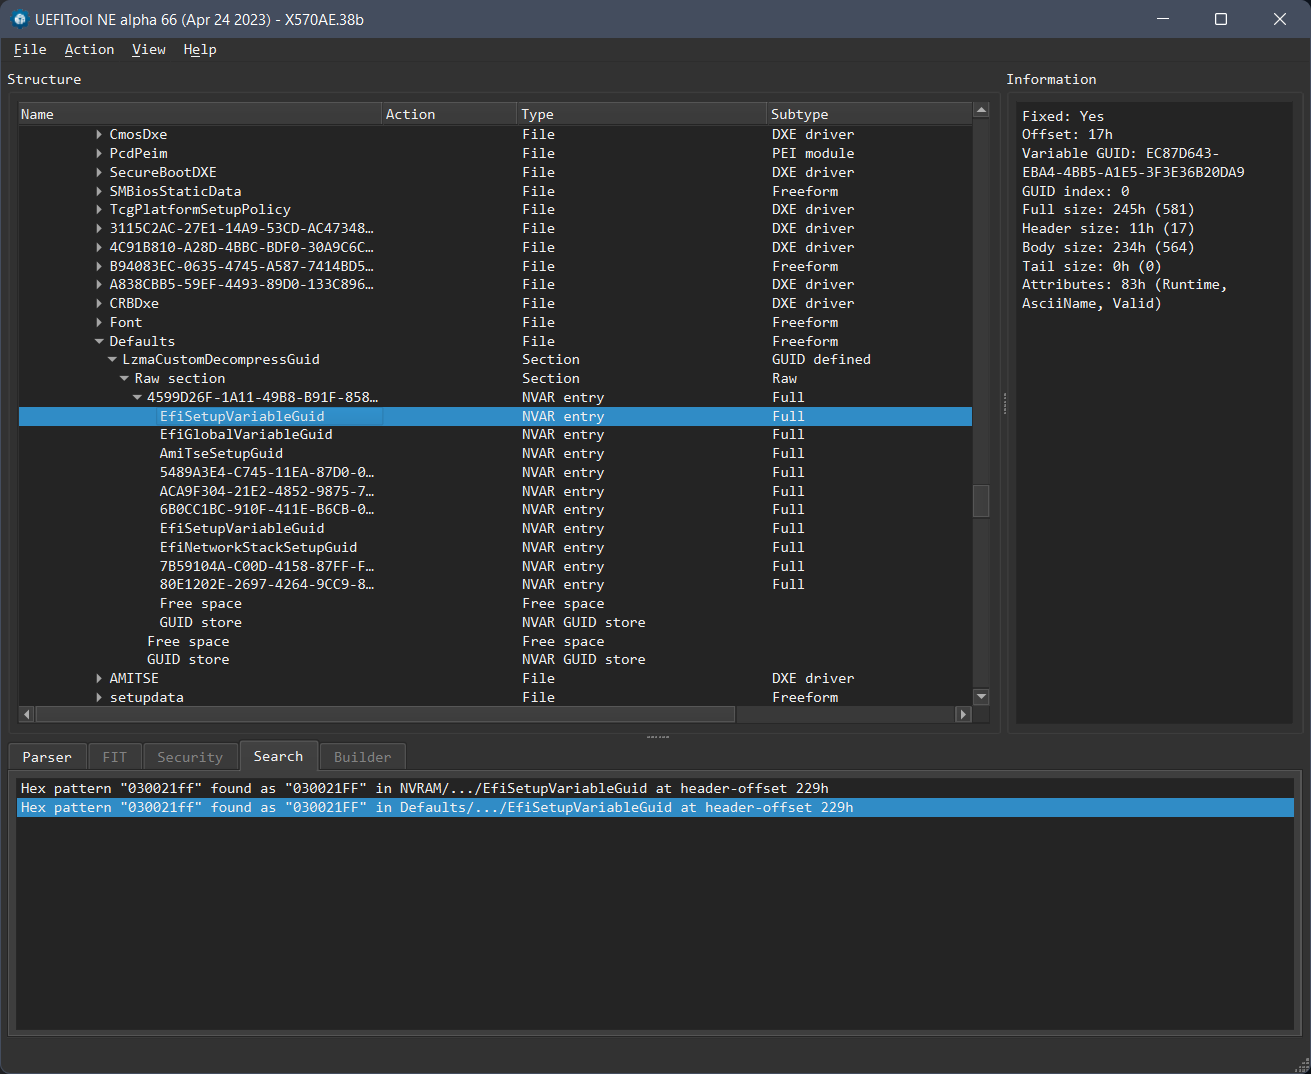The width and height of the screenshot is (1311, 1074).
Task: Collapse the LzmaCustomDecompressGuid section
Action: tap(112, 360)
